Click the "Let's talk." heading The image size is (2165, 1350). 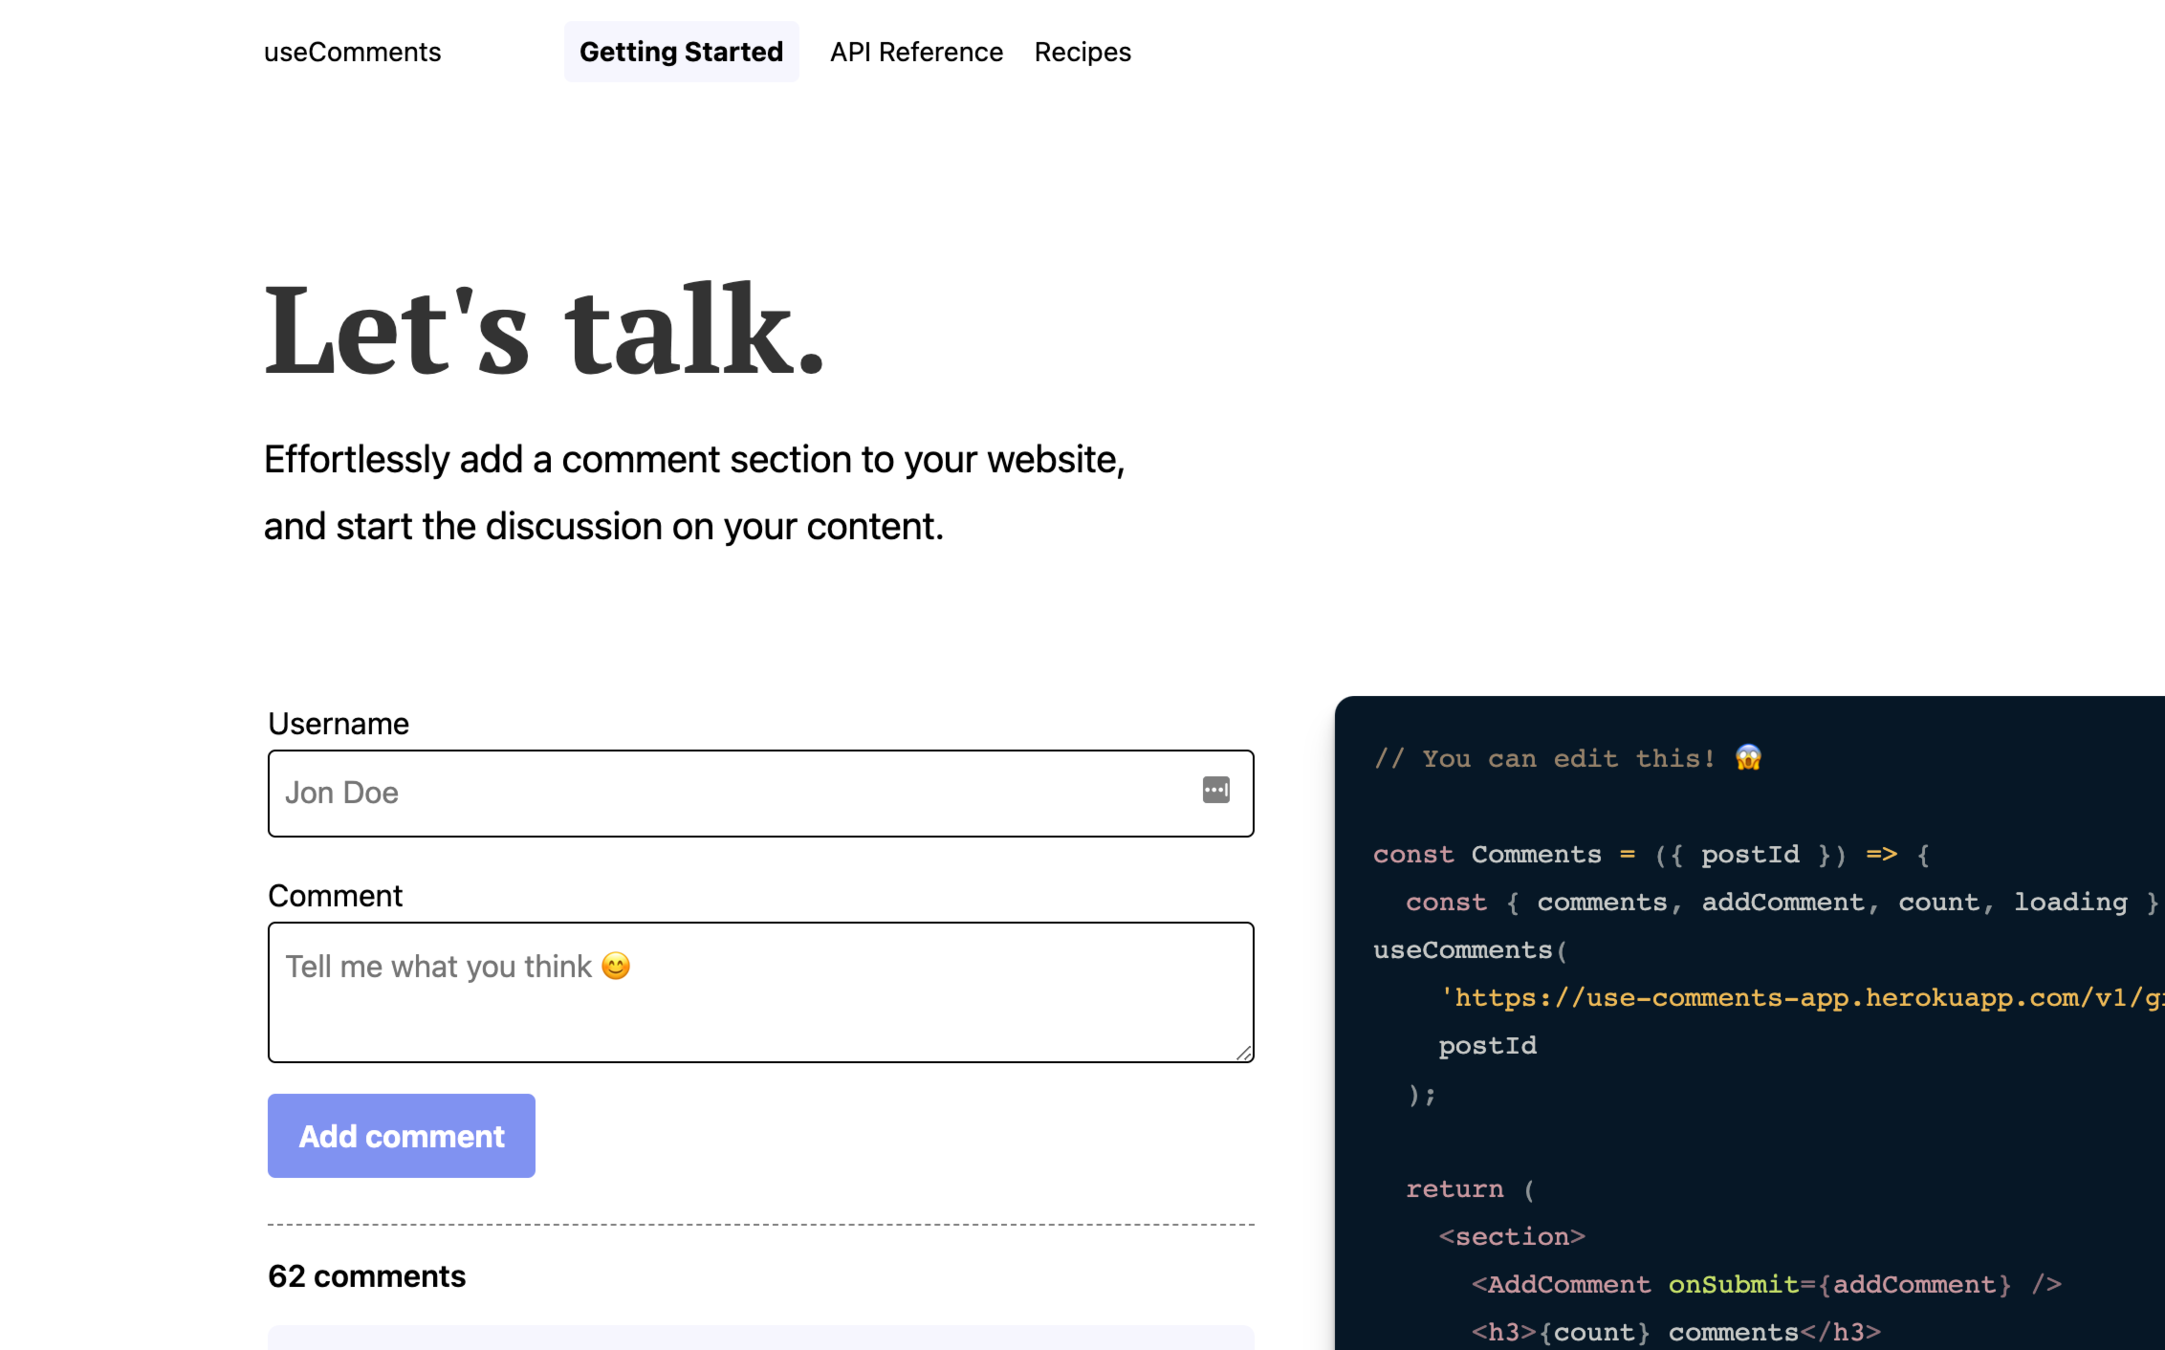click(545, 331)
